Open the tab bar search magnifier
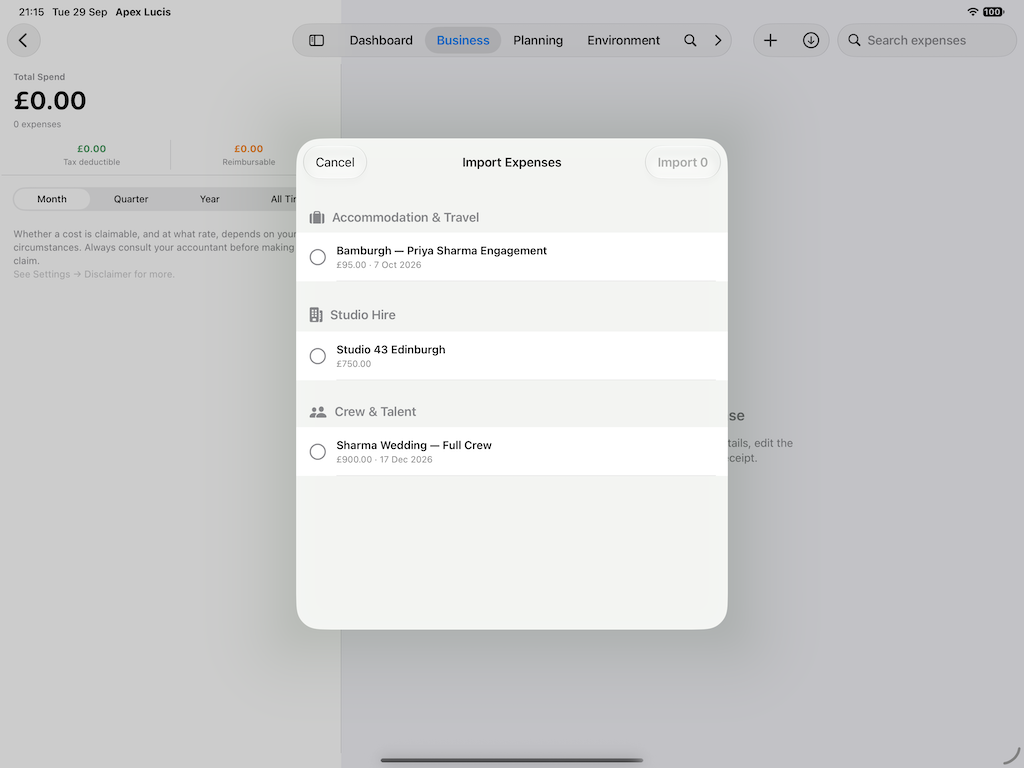Viewport: 1024px width, 768px height. click(x=690, y=40)
